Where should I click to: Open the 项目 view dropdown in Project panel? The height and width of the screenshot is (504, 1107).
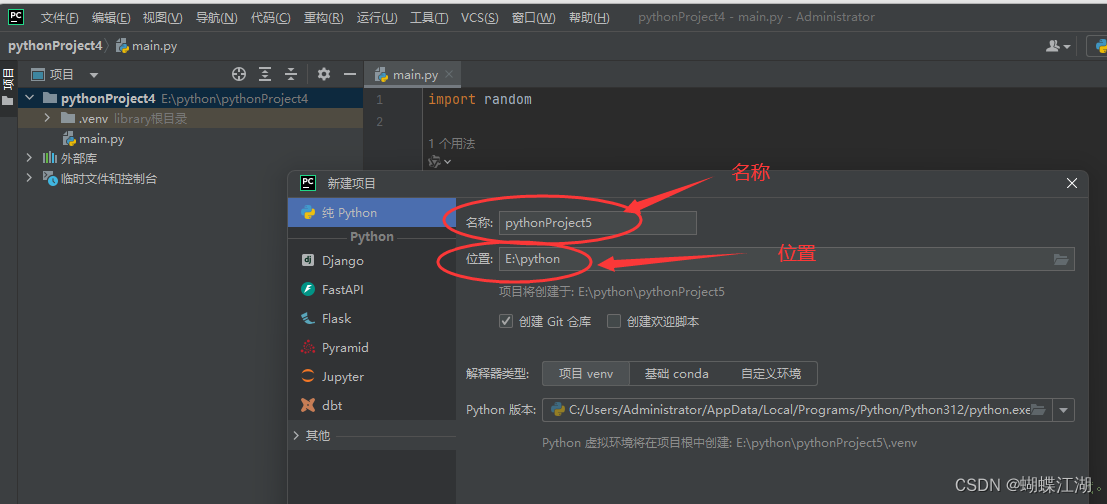pos(94,75)
